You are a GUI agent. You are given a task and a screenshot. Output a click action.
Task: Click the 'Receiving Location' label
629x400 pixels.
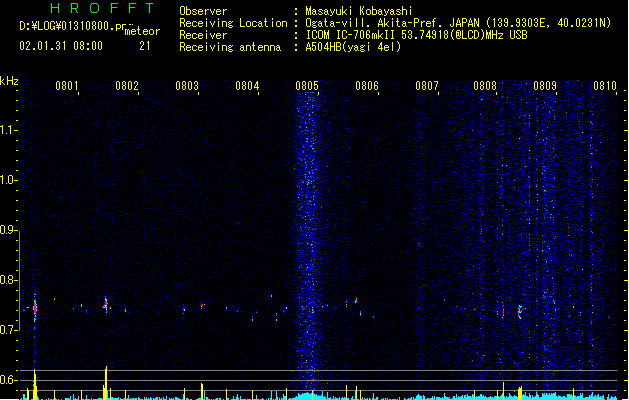click(233, 23)
